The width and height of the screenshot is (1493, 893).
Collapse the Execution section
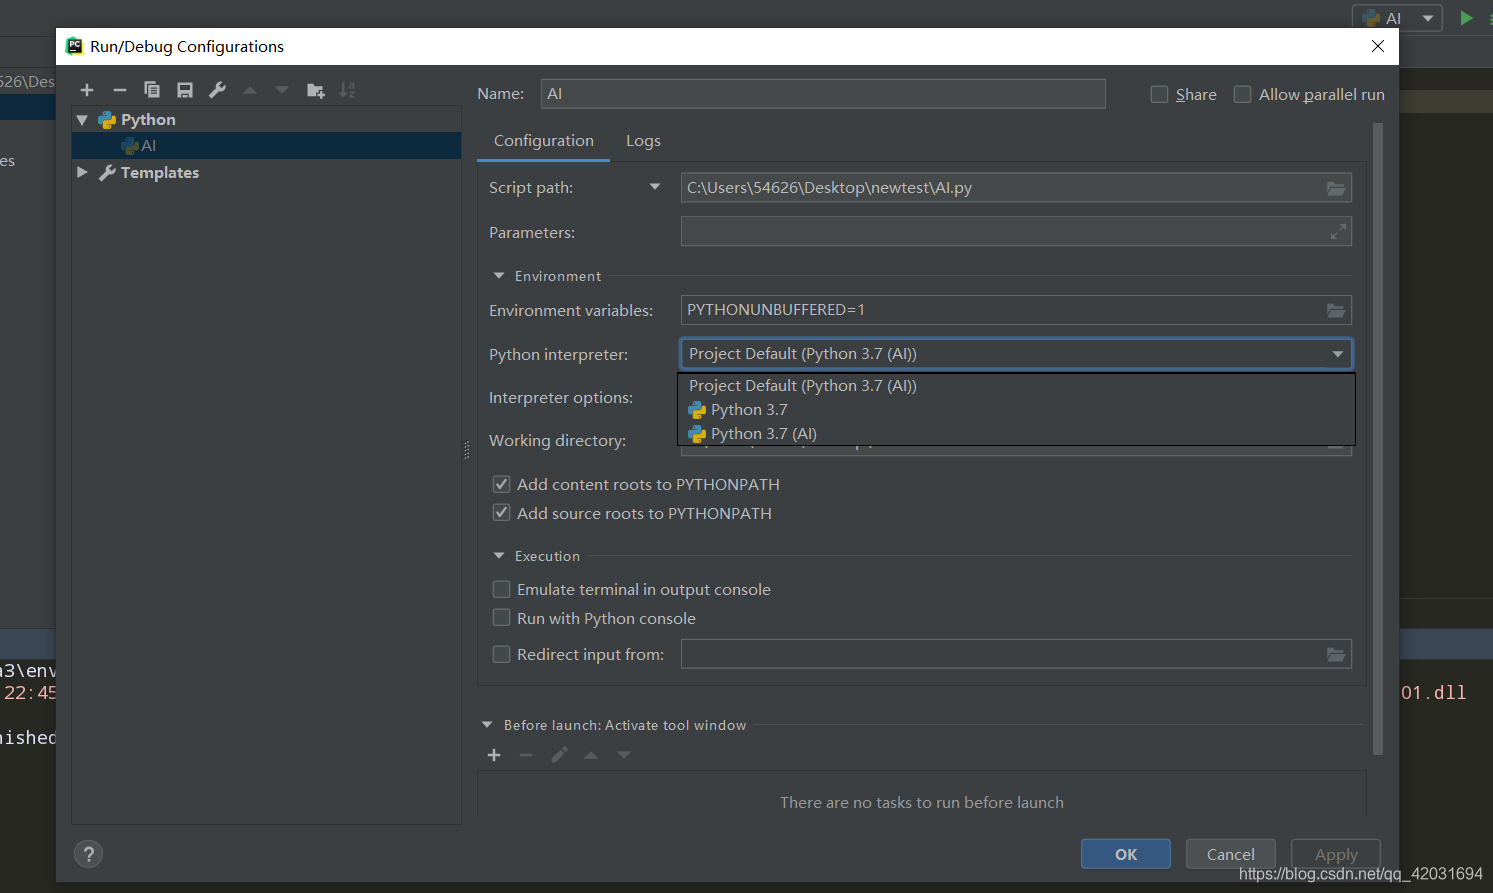(499, 556)
